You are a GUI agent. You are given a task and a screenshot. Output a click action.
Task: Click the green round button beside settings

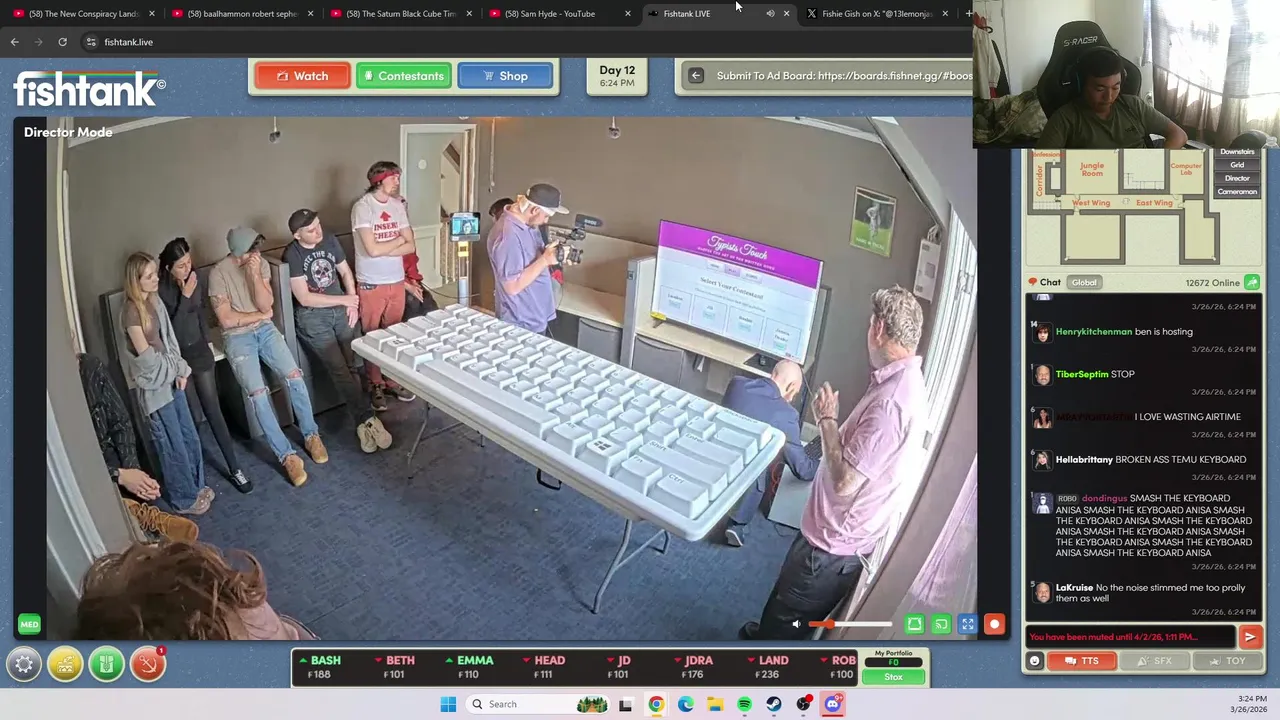tap(106, 664)
